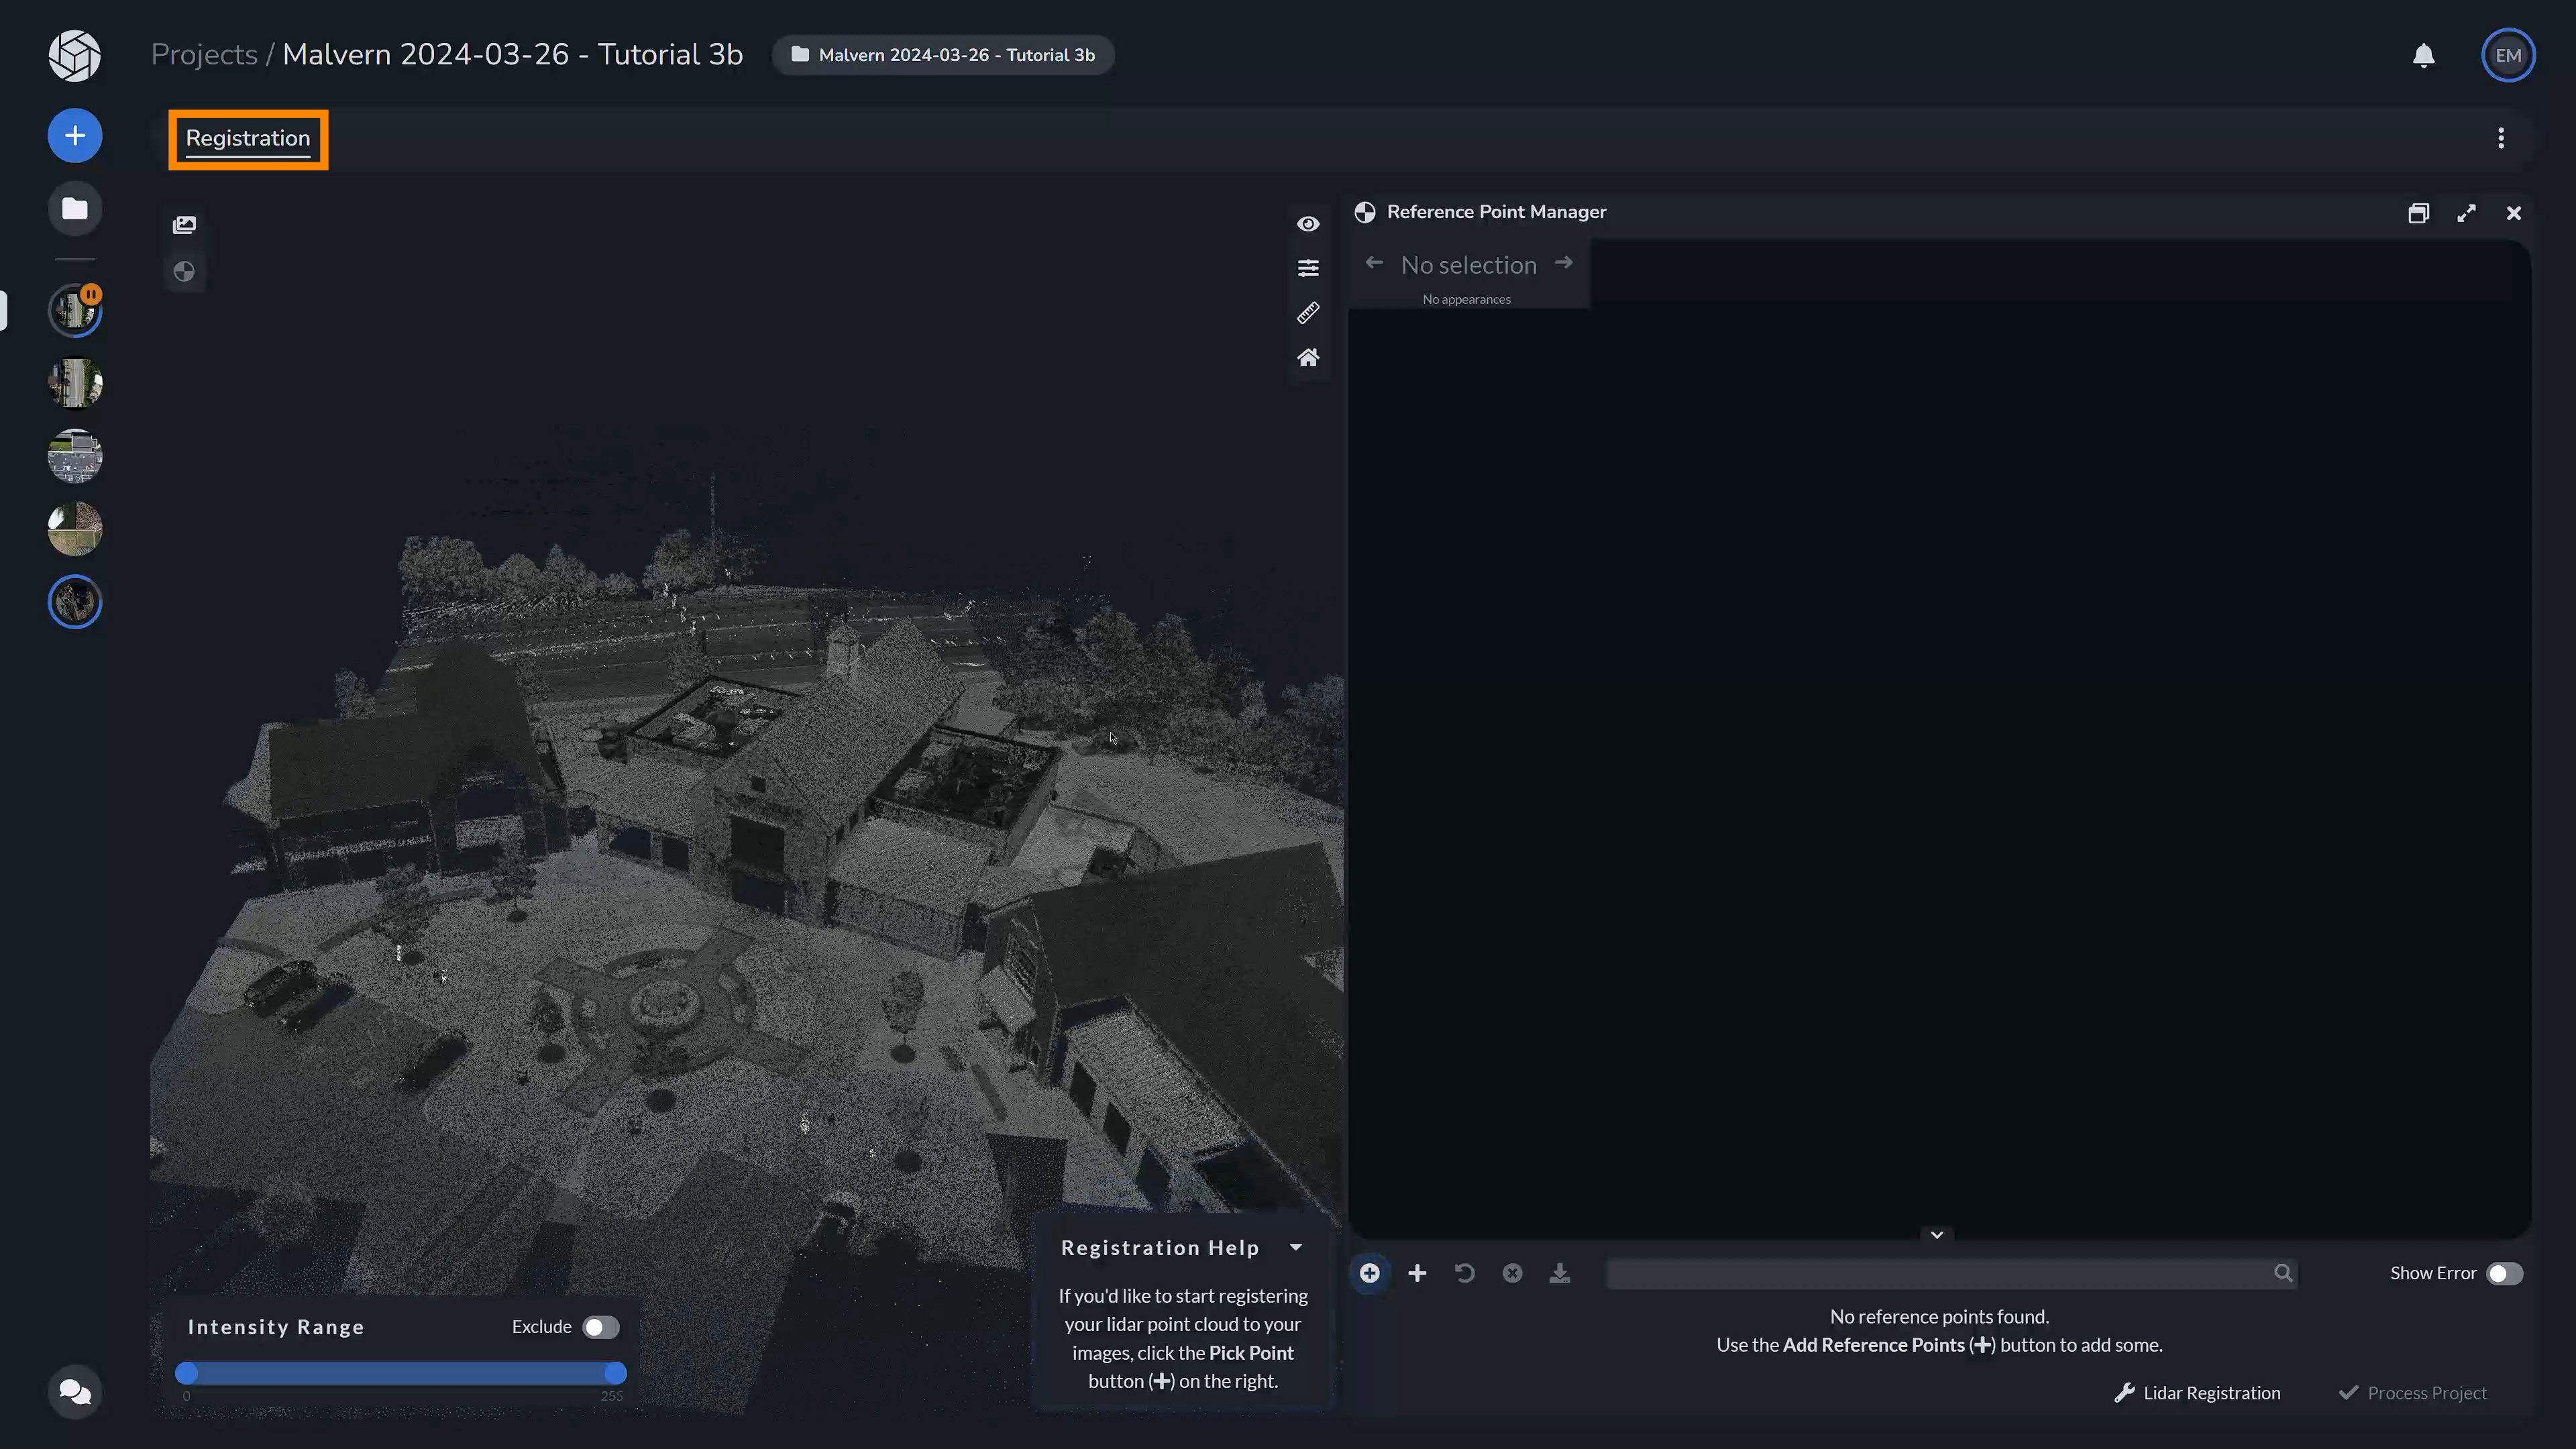This screenshot has height=1449, width=2576.
Task: Select the Pick Point tool
Action: pyautogui.click(x=1370, y=1273)
